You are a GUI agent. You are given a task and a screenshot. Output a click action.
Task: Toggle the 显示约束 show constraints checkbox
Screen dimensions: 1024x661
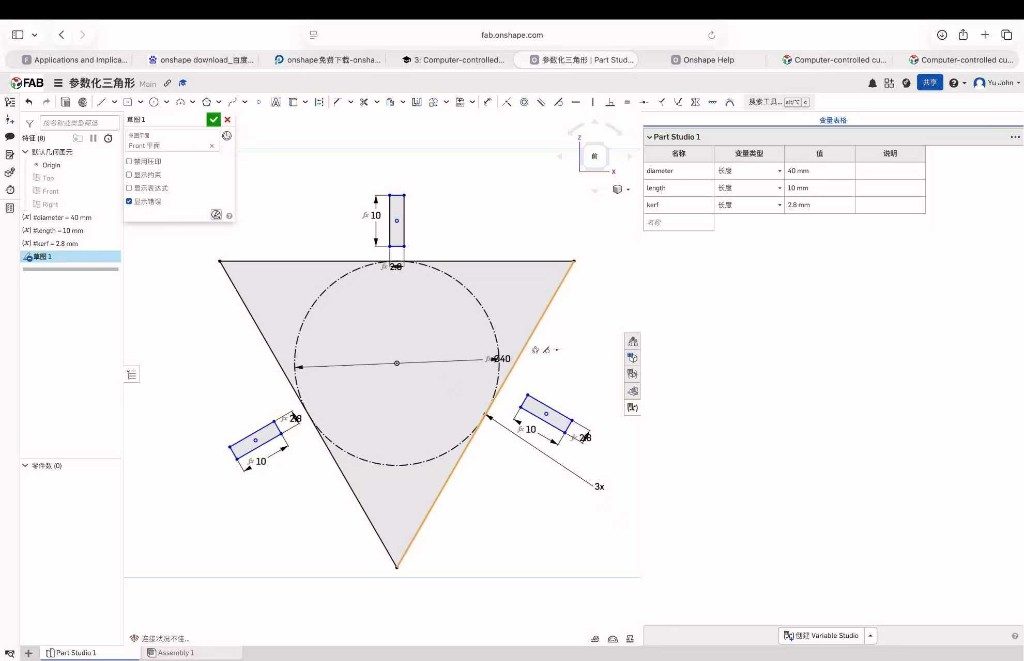click(x=129, y=174)
